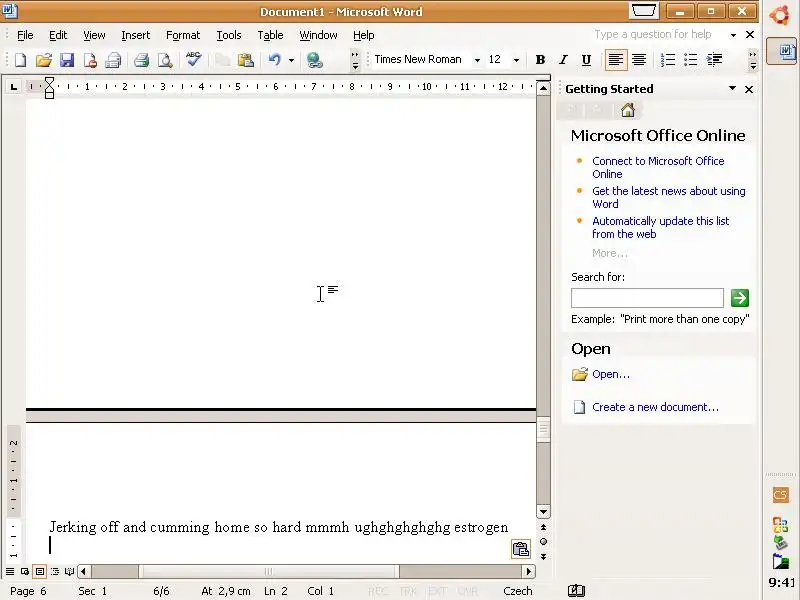Image resolution: width=800 pixels, height=600 pixels.
Task: Open help question box dropdown arrow
Action: 733,35
